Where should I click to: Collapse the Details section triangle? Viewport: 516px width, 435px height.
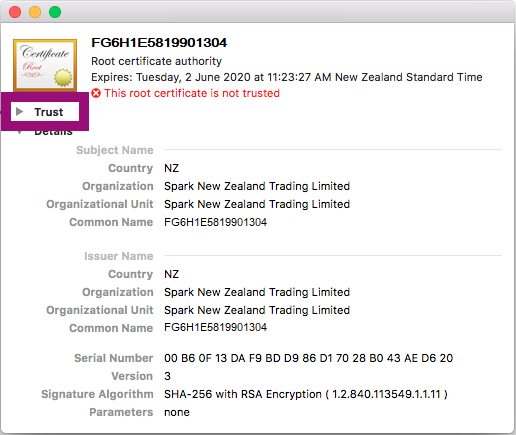point(20,132)
